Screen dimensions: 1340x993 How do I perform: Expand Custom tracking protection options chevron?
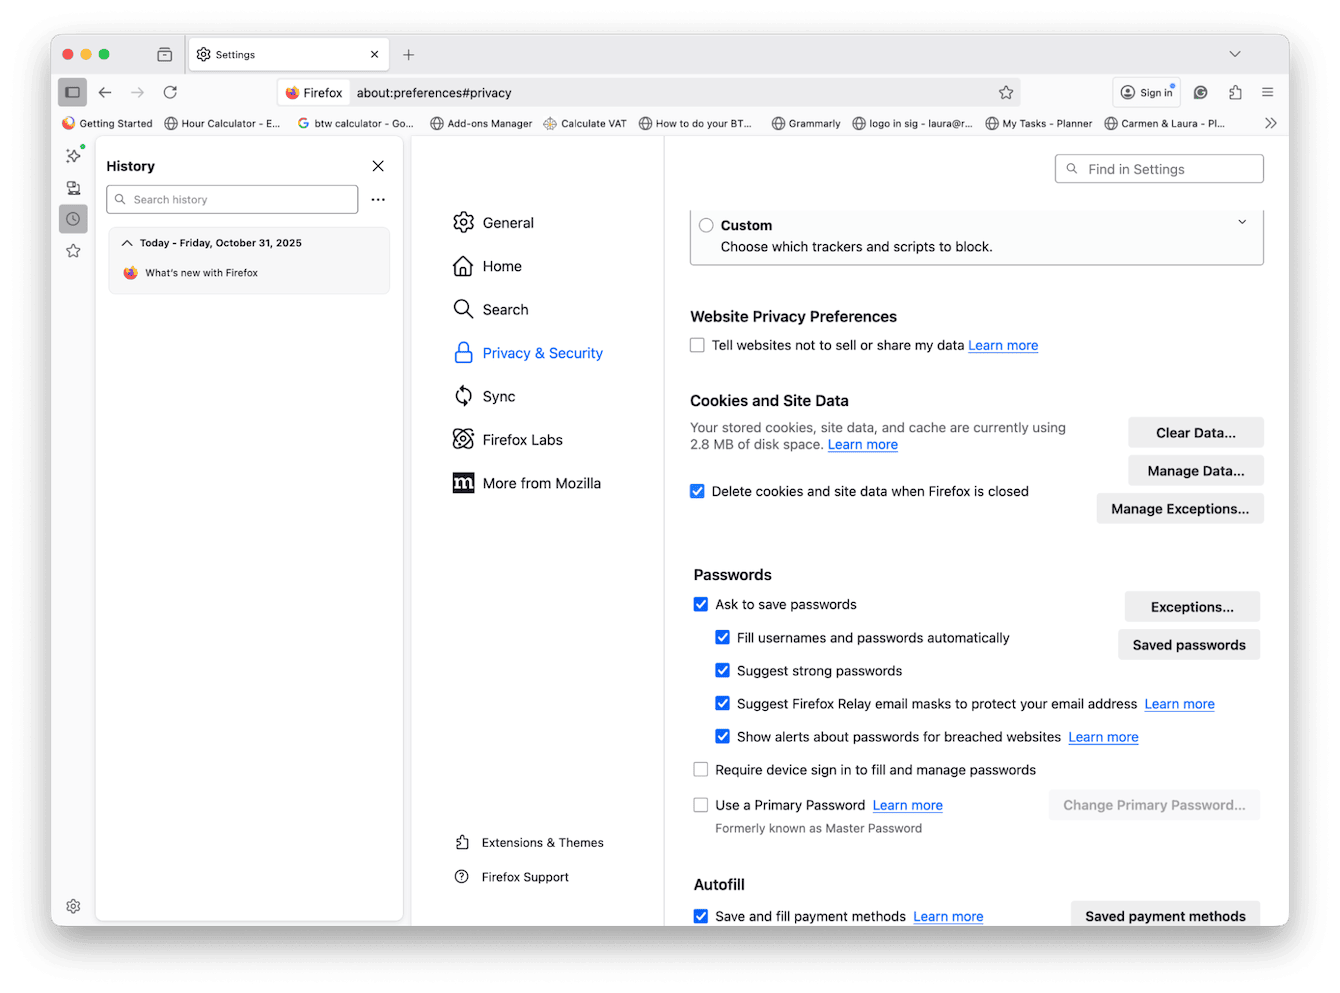(x=1242, y=221)
